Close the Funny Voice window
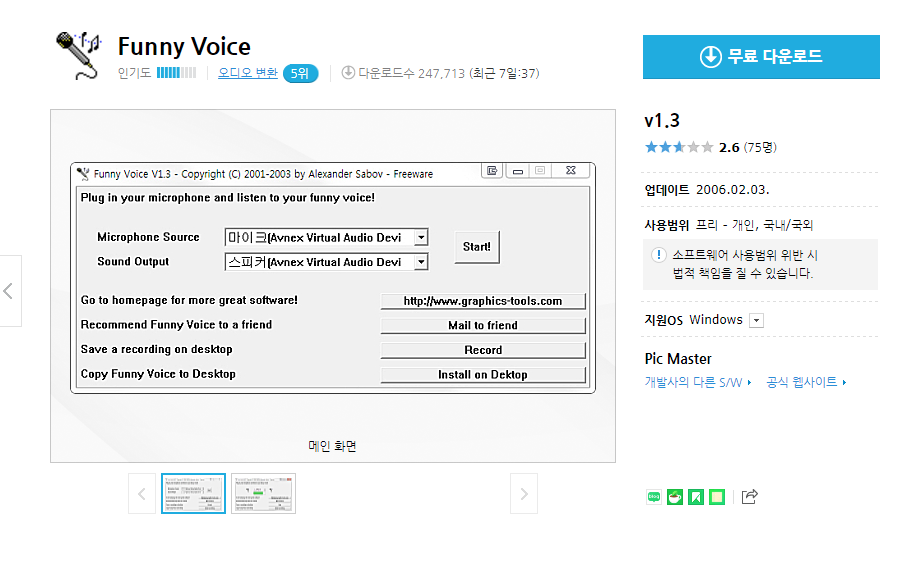Screen dimensions: 909x564 pyautogui.click(x=571, y=170)
